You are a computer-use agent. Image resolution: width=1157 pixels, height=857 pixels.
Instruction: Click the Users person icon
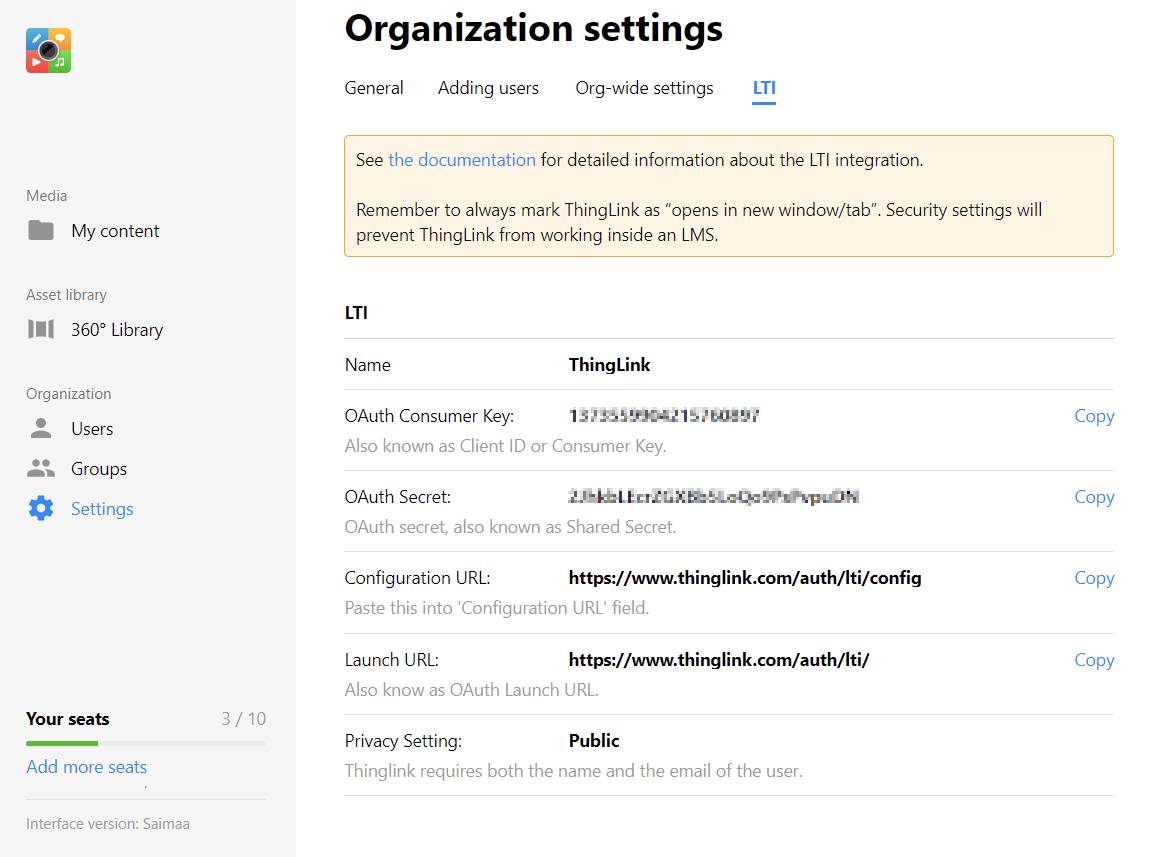[x=41, y=428]
